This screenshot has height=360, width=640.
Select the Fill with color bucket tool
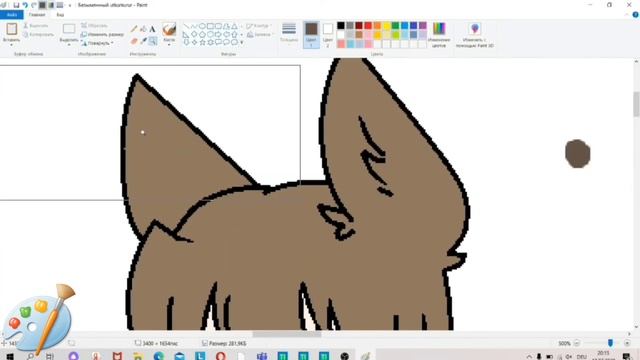[143, 29]
